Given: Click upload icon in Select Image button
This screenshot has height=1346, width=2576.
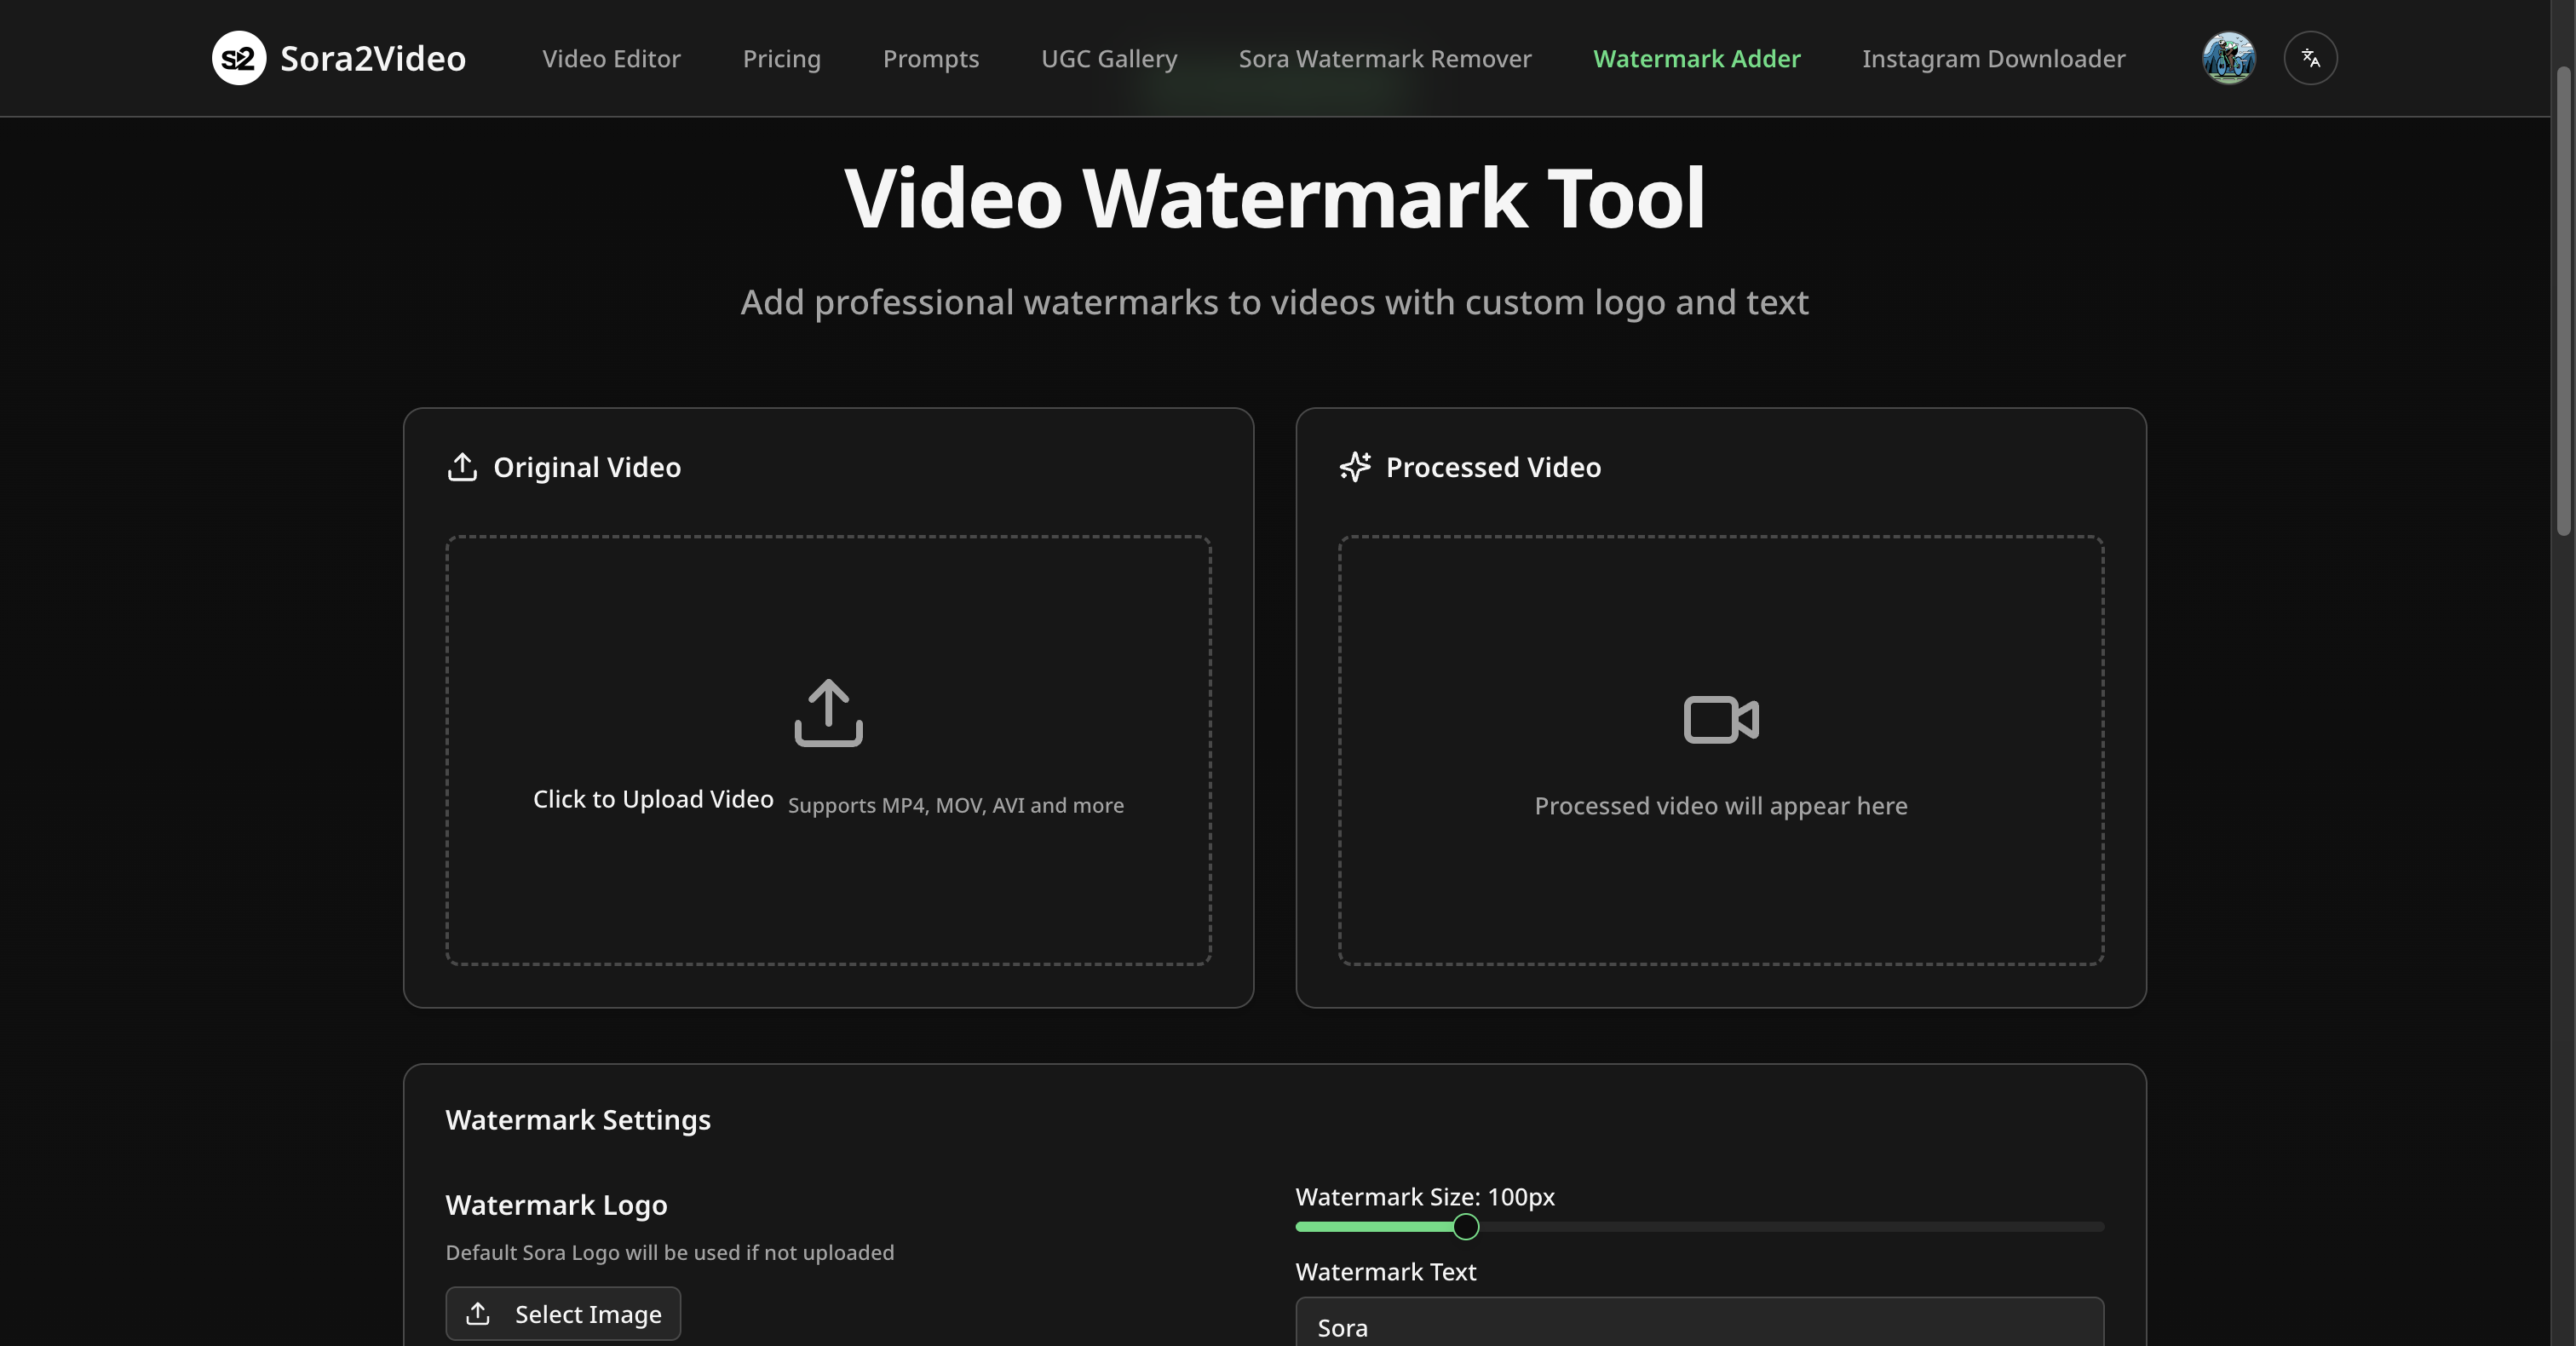Looking at the screenshot, I should [478, 1313].
